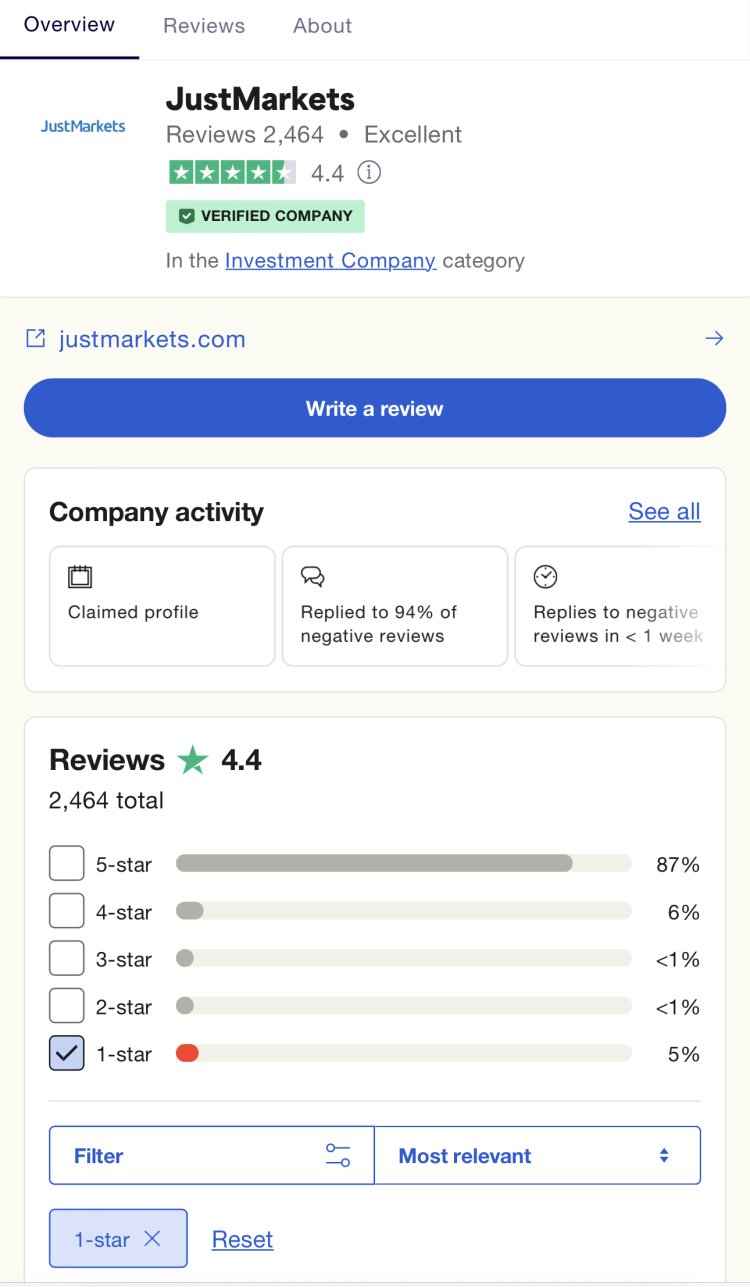The height and width of the screenshot is (1287, 750).
Task: Check the 3-star filter checkbox
Action: click(x=66, y=957)
